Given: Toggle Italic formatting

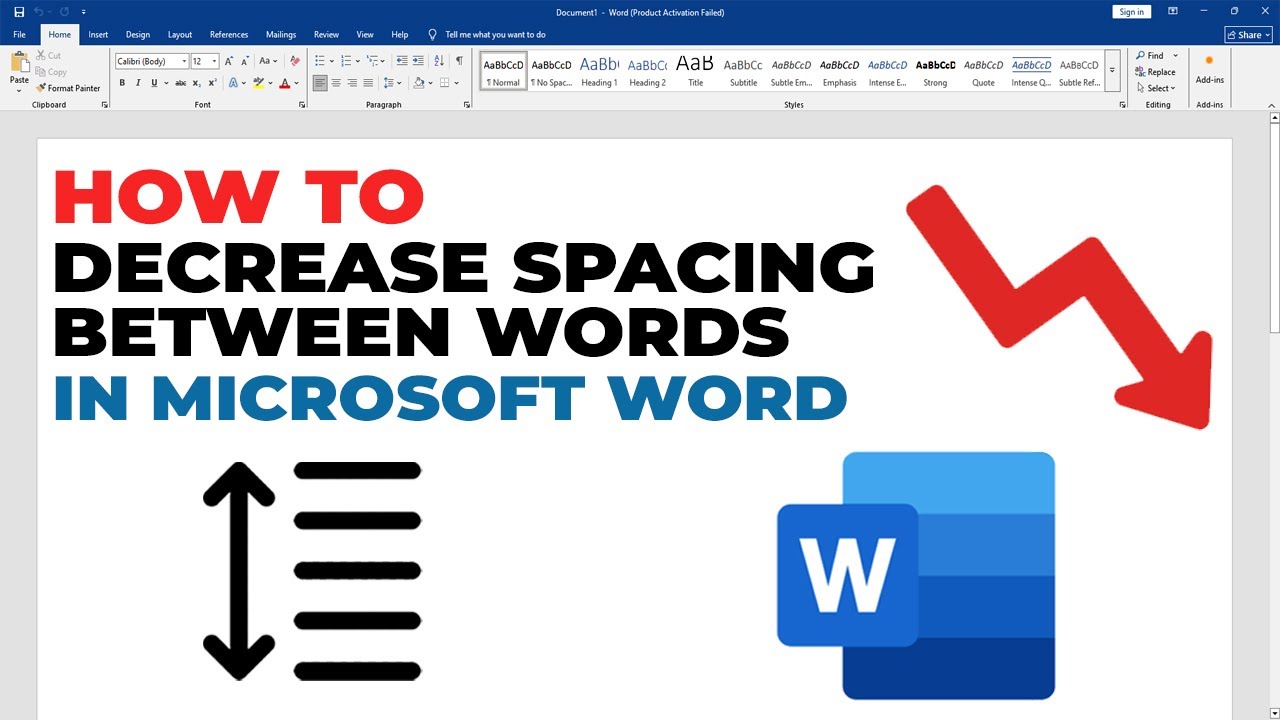Looking at the screenshot, I should pos(137,83).
